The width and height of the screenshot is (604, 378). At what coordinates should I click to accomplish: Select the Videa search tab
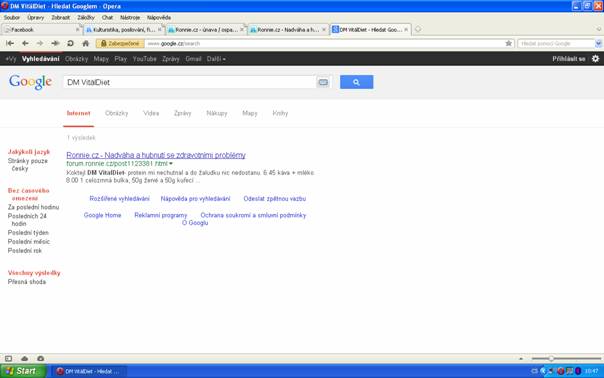point(151,113)
